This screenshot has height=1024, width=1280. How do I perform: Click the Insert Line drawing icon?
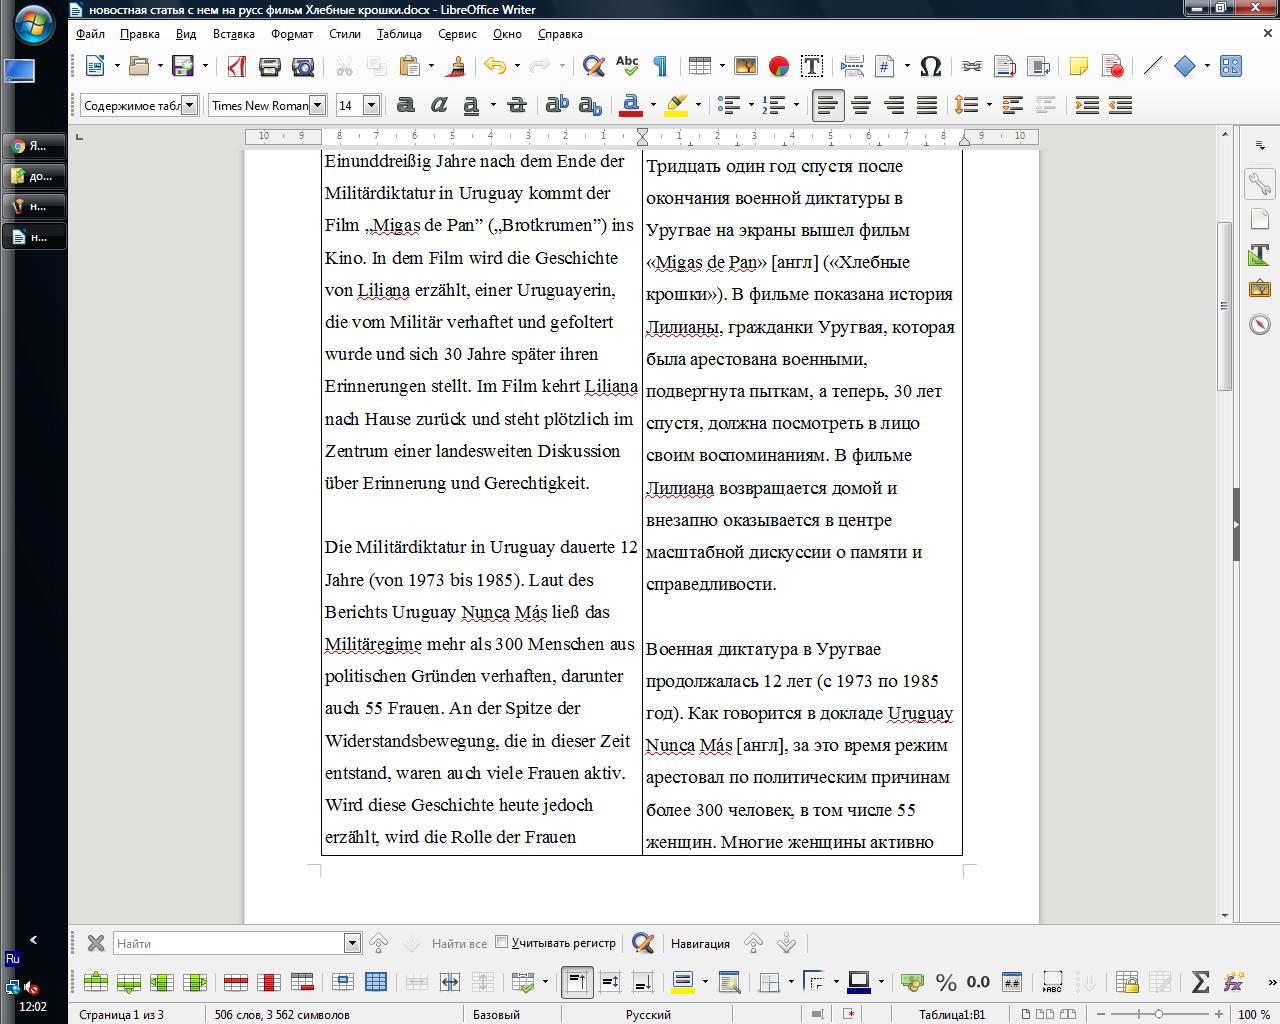tap(1152, 66)
